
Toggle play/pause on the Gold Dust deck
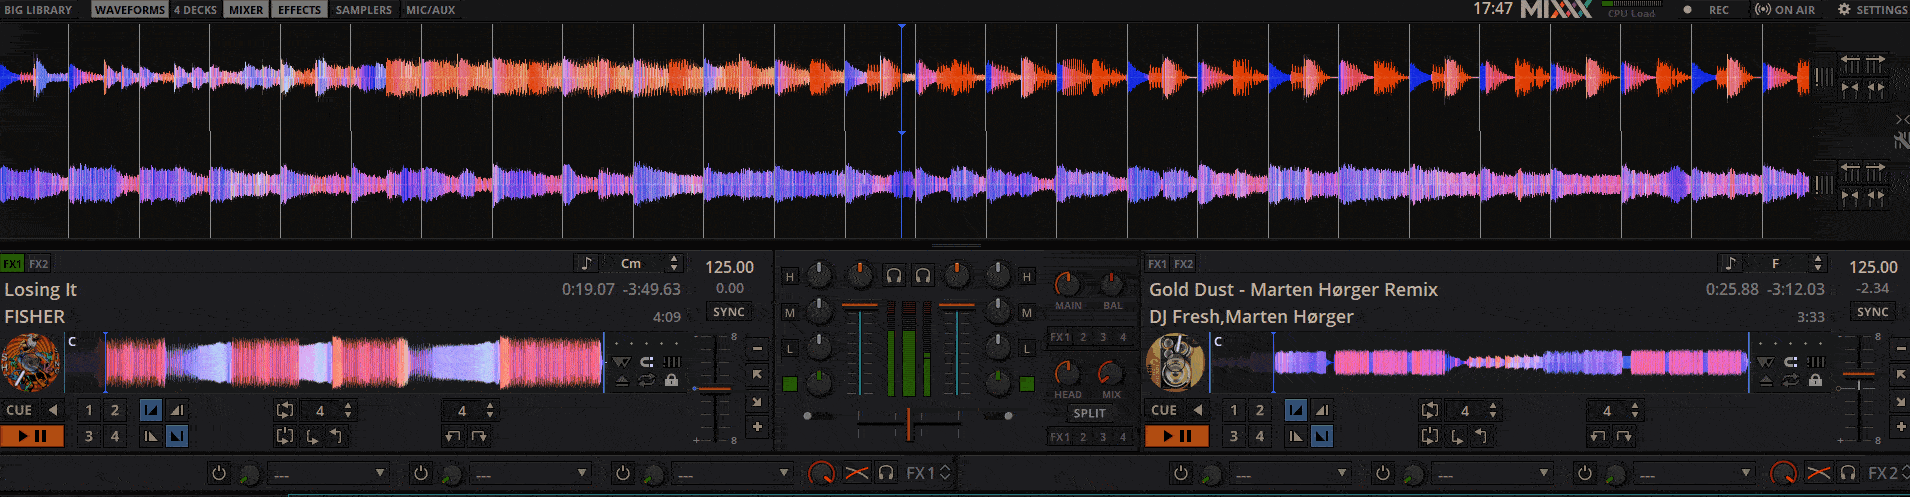point(1177,436)
